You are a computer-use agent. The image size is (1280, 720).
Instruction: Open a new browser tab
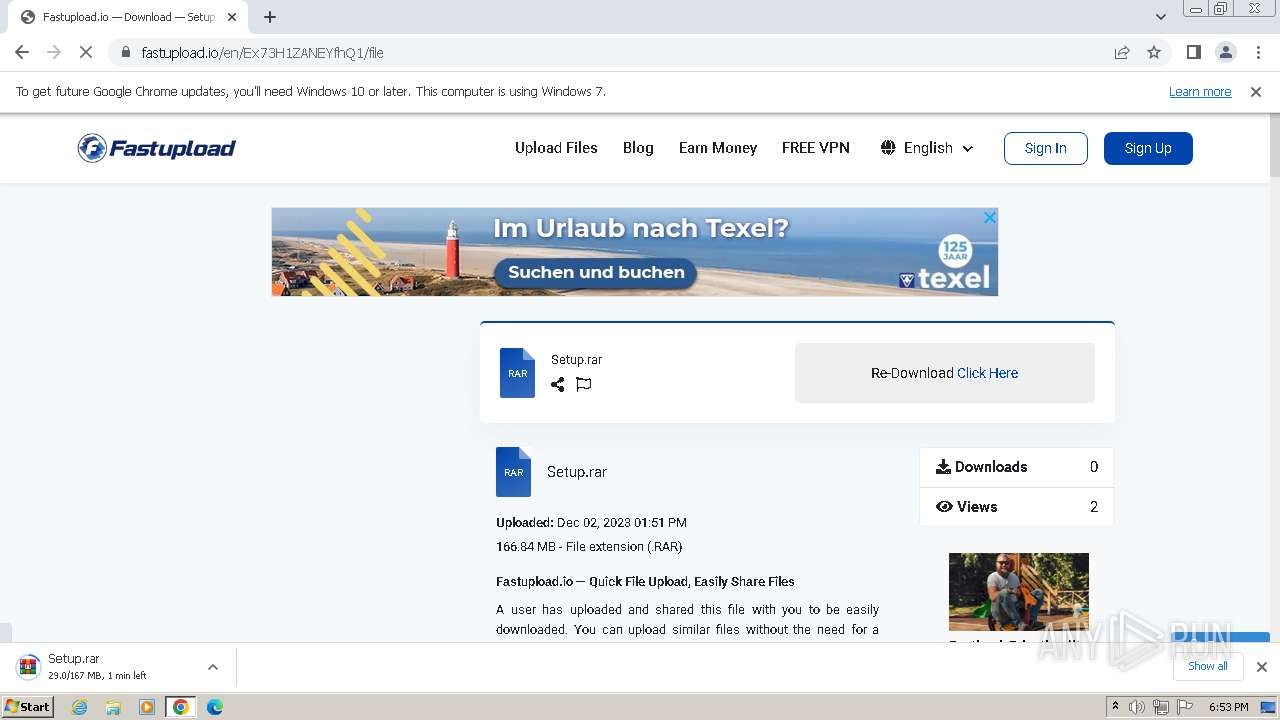pos(270,17)
